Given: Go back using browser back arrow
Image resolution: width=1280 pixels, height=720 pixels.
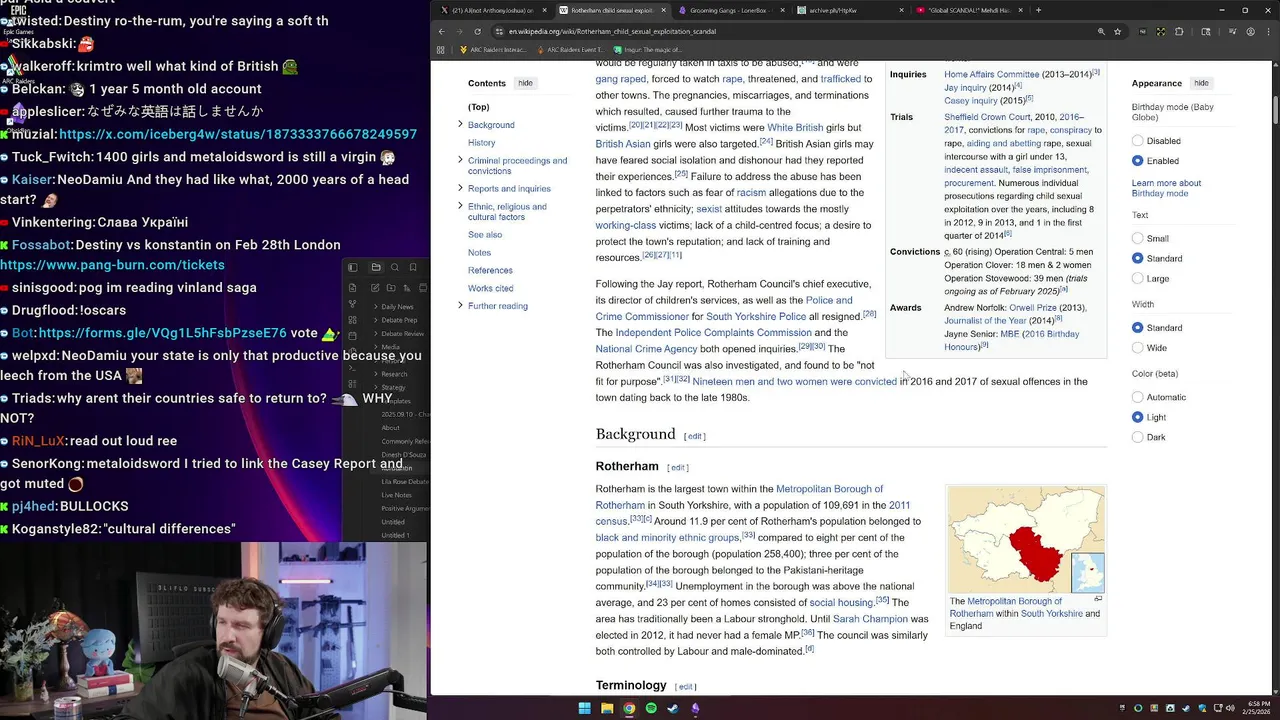Looking at the screenshot, I should [x=441, y=31].
